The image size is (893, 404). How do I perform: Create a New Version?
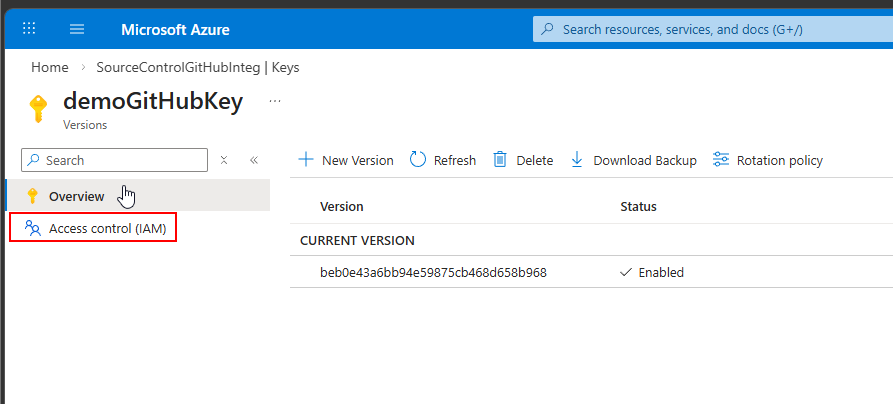tap(346, 160)
